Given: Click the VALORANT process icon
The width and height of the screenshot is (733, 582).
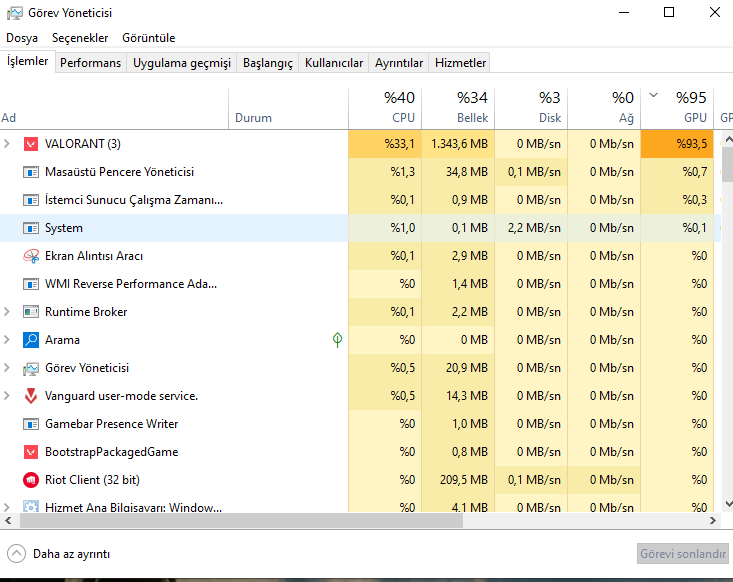Looking at the screenshot, I should click(x=31, y=144).
